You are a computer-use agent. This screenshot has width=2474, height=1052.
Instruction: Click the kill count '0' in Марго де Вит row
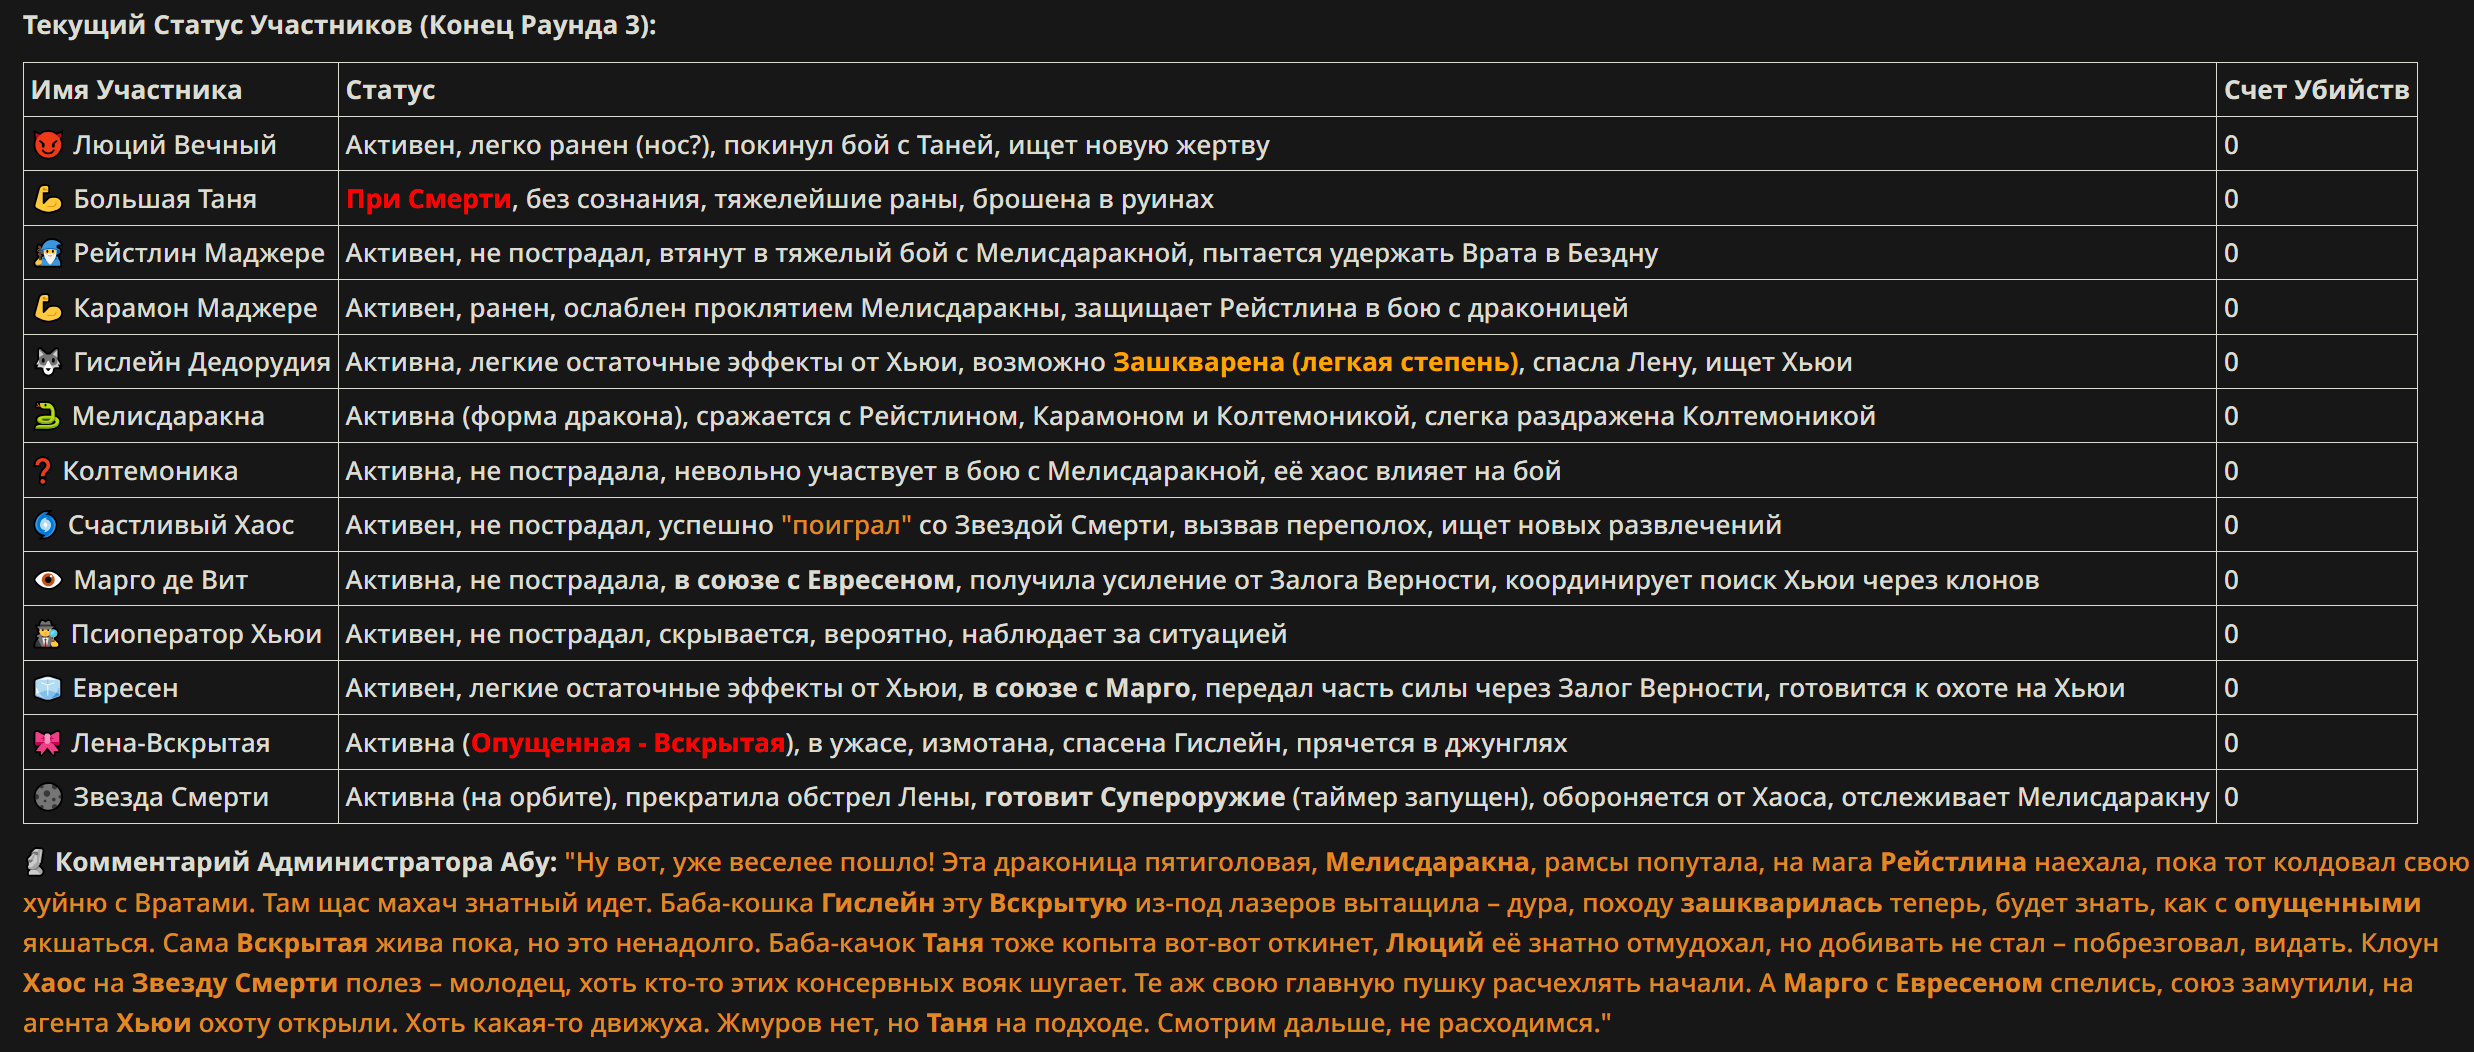click(x=2231, y=580)
